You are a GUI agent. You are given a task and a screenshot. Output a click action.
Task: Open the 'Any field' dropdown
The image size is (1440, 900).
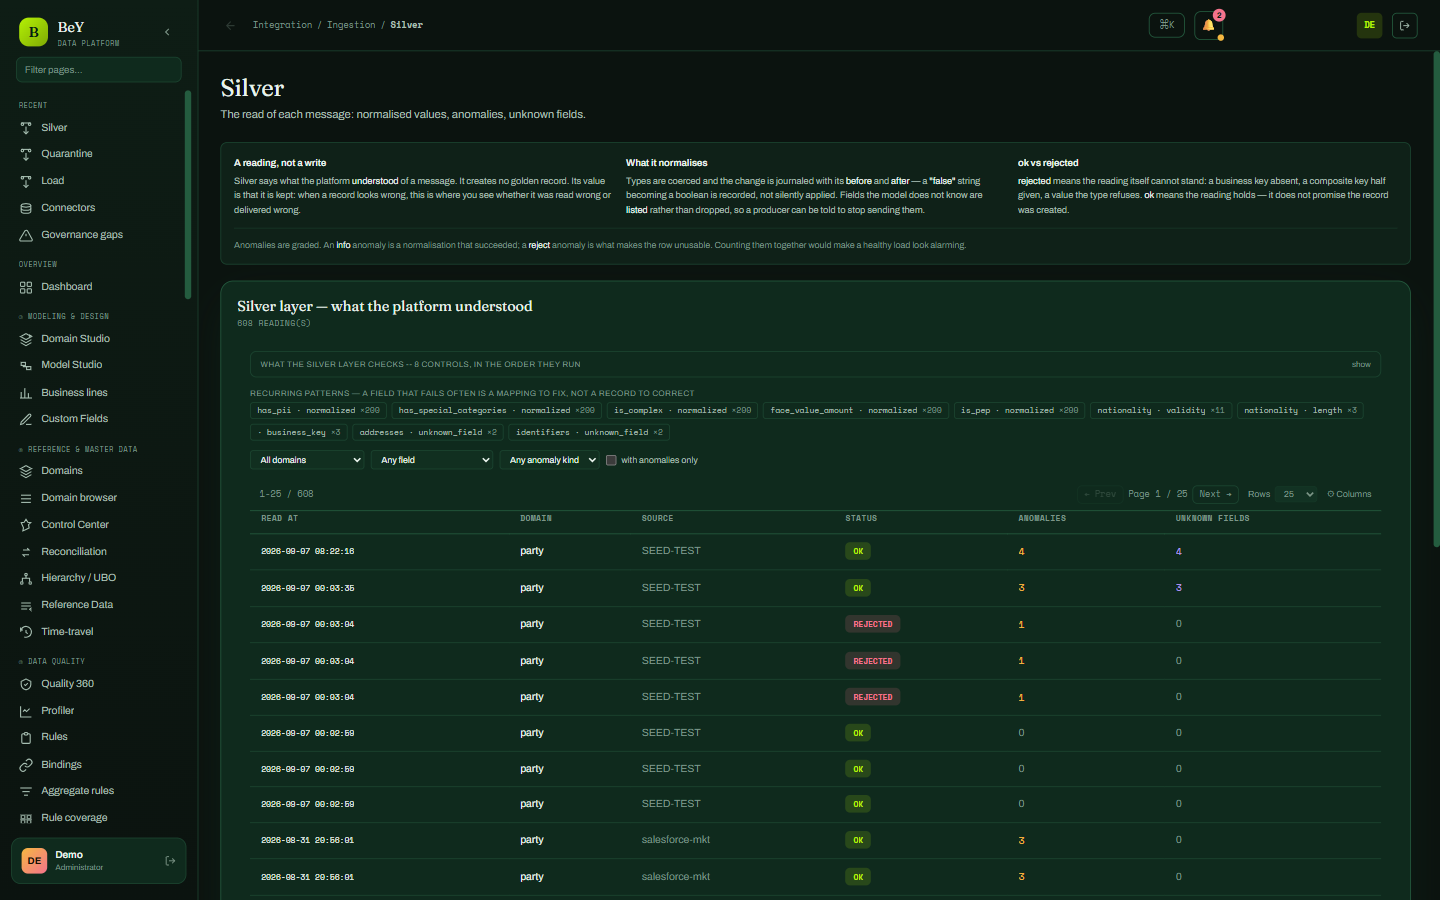(x=432, y=460)
